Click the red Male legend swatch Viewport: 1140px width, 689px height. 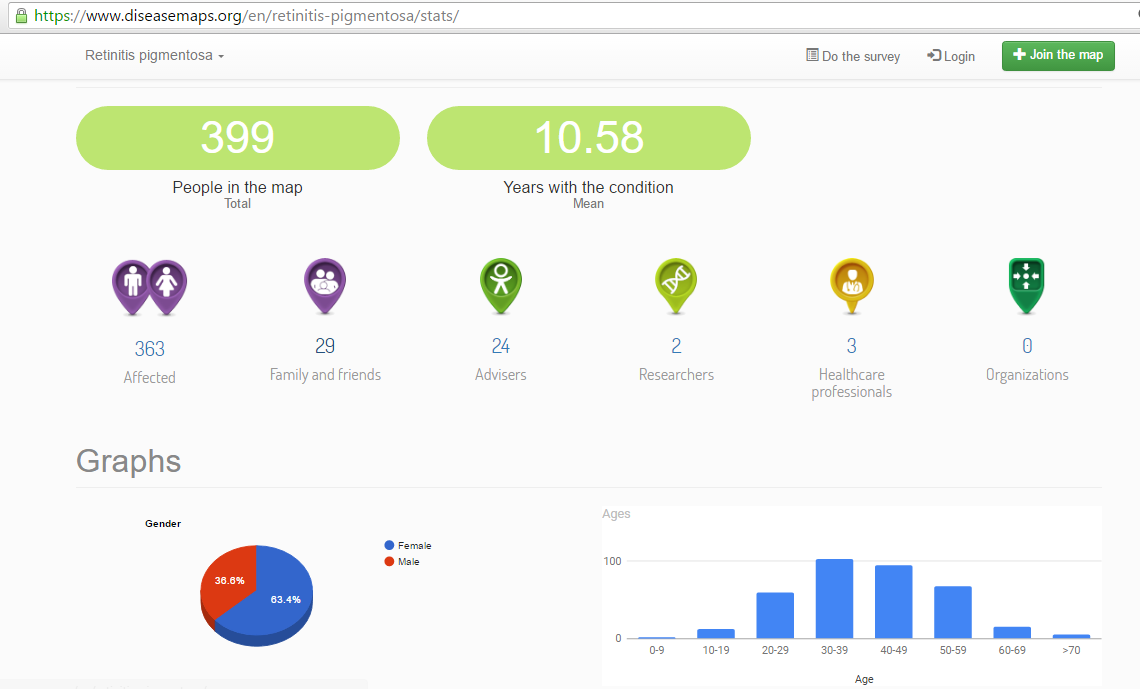click(x=389, y=561)
